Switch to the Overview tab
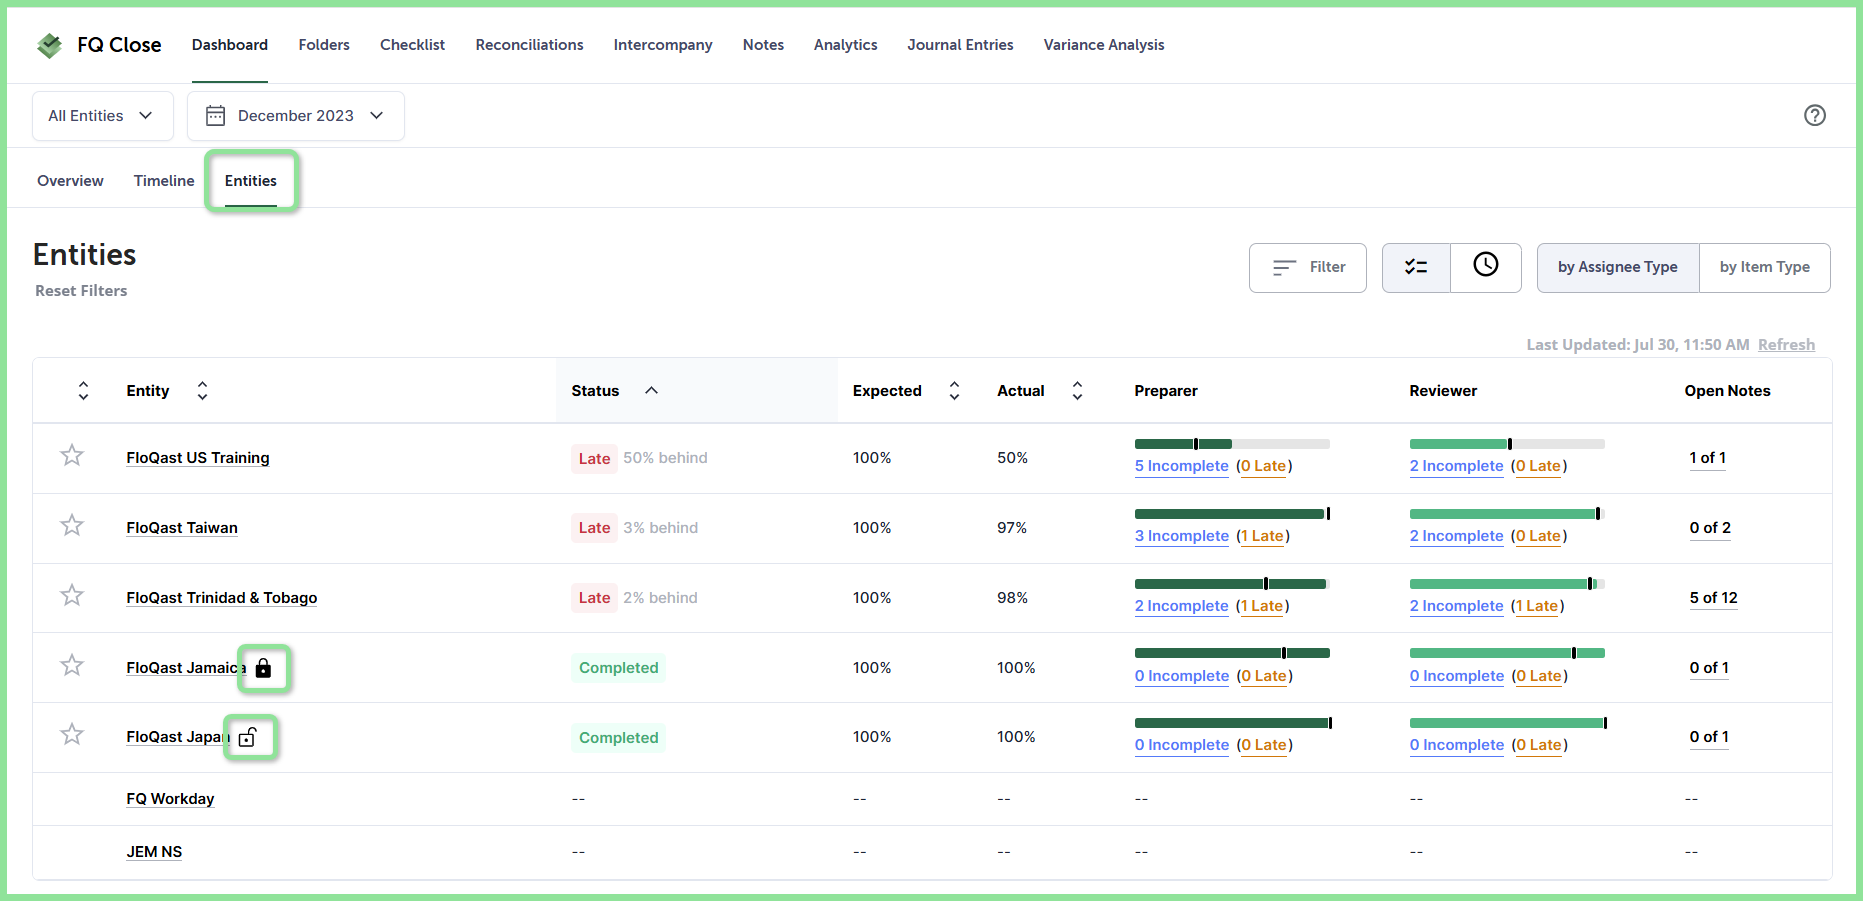The height and width of the screenshot is (901, 1863). 70,181
